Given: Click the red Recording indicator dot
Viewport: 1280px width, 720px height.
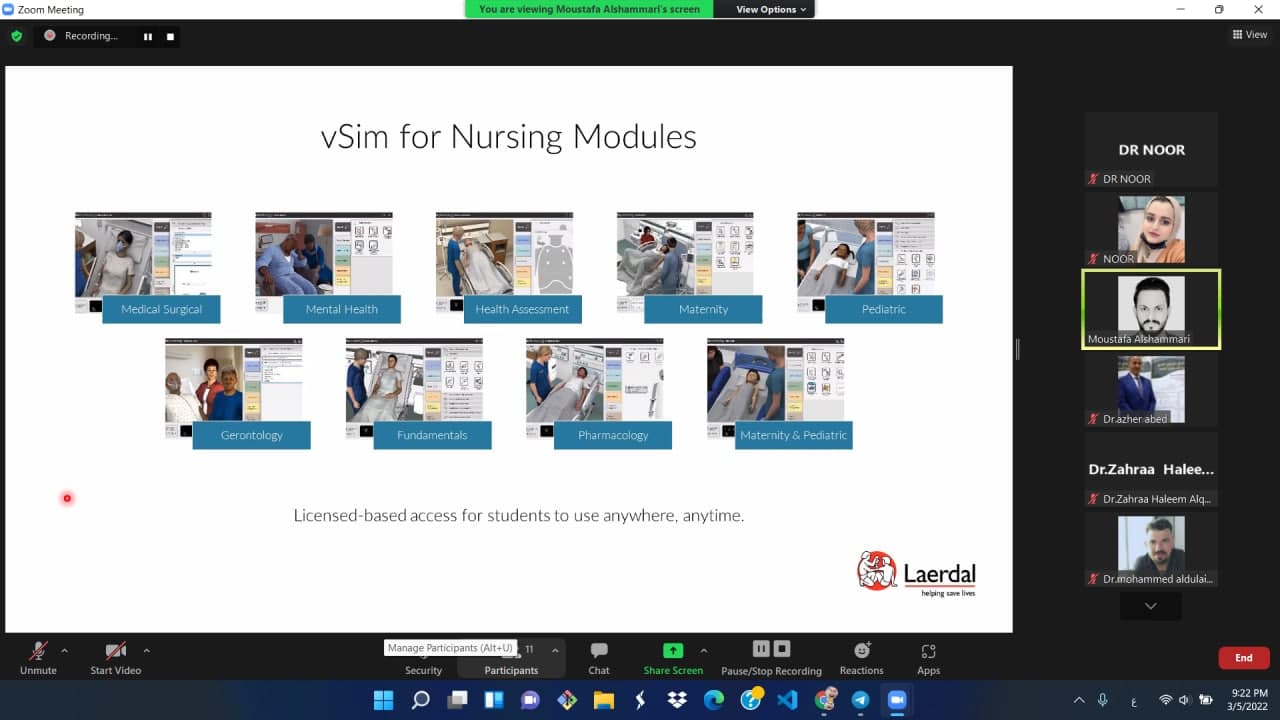Looking at the screenshot, I should click(x=50, y=36).
